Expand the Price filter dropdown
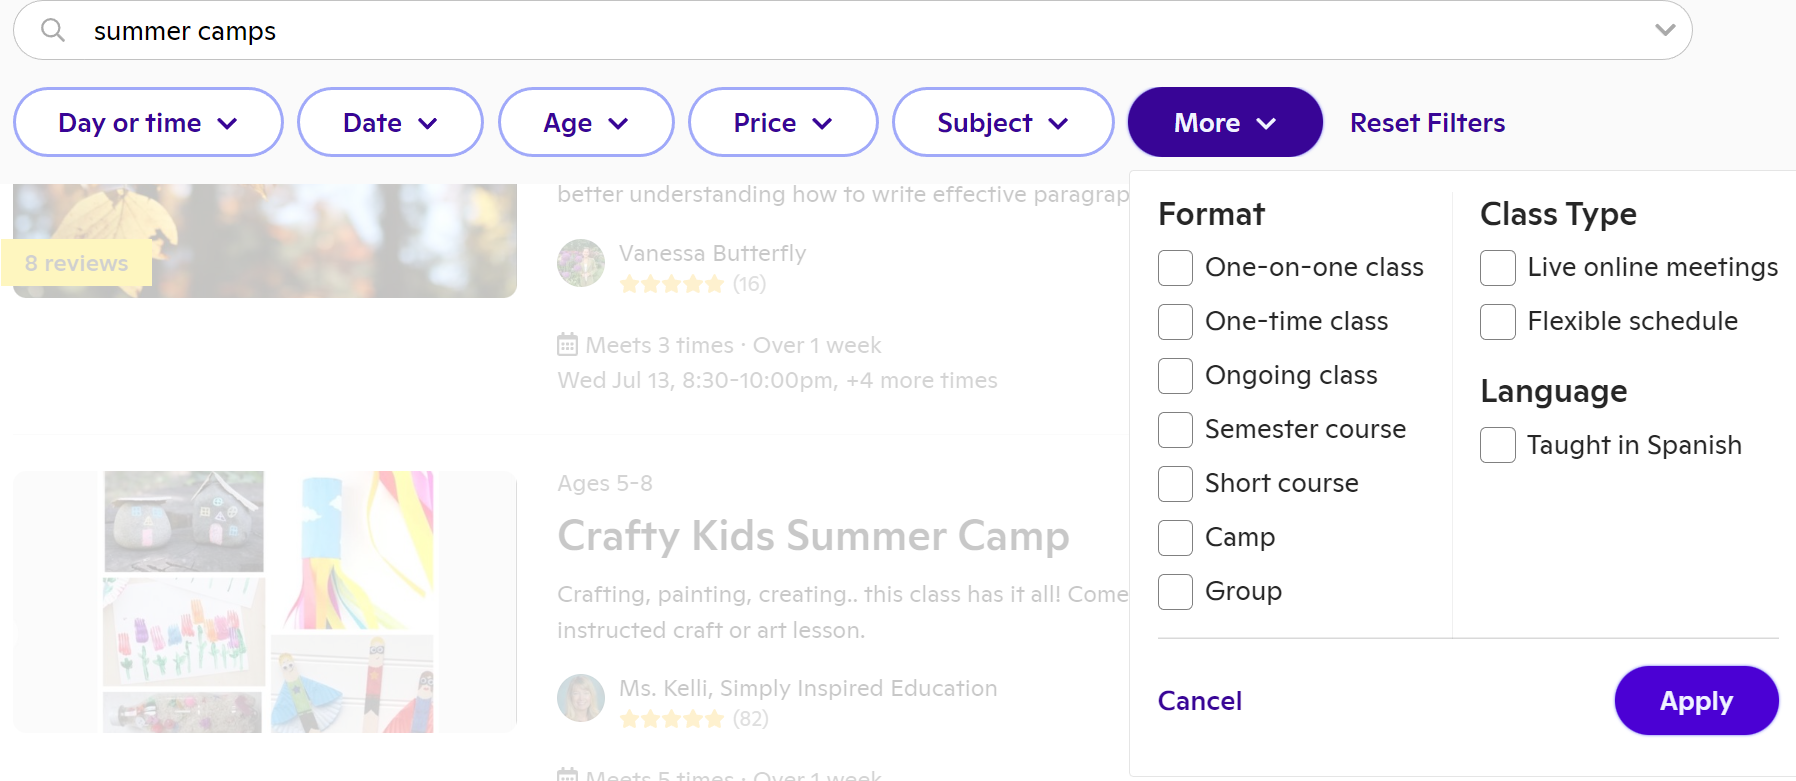Screen dimensions: 1796x781 pos(783,122)
